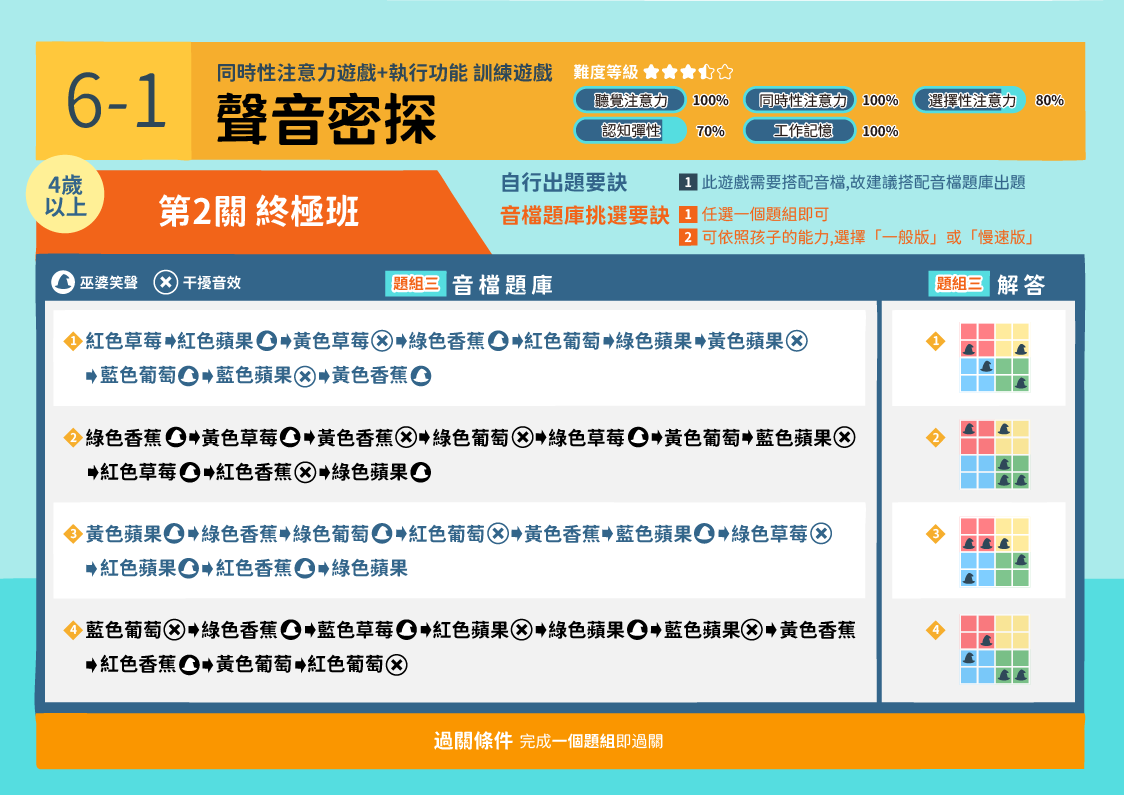The height and width of the screenshot is (795, 1124).
Task: Click the 4歲以上 yellow circle badge
Action: tap(65, 195)
